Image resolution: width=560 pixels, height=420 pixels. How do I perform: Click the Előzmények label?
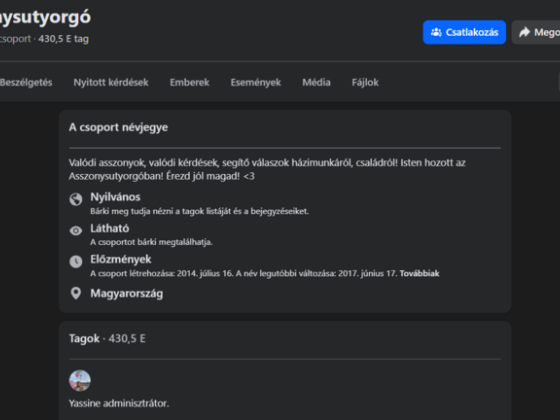pyautogui.click(x=121, y=259)
